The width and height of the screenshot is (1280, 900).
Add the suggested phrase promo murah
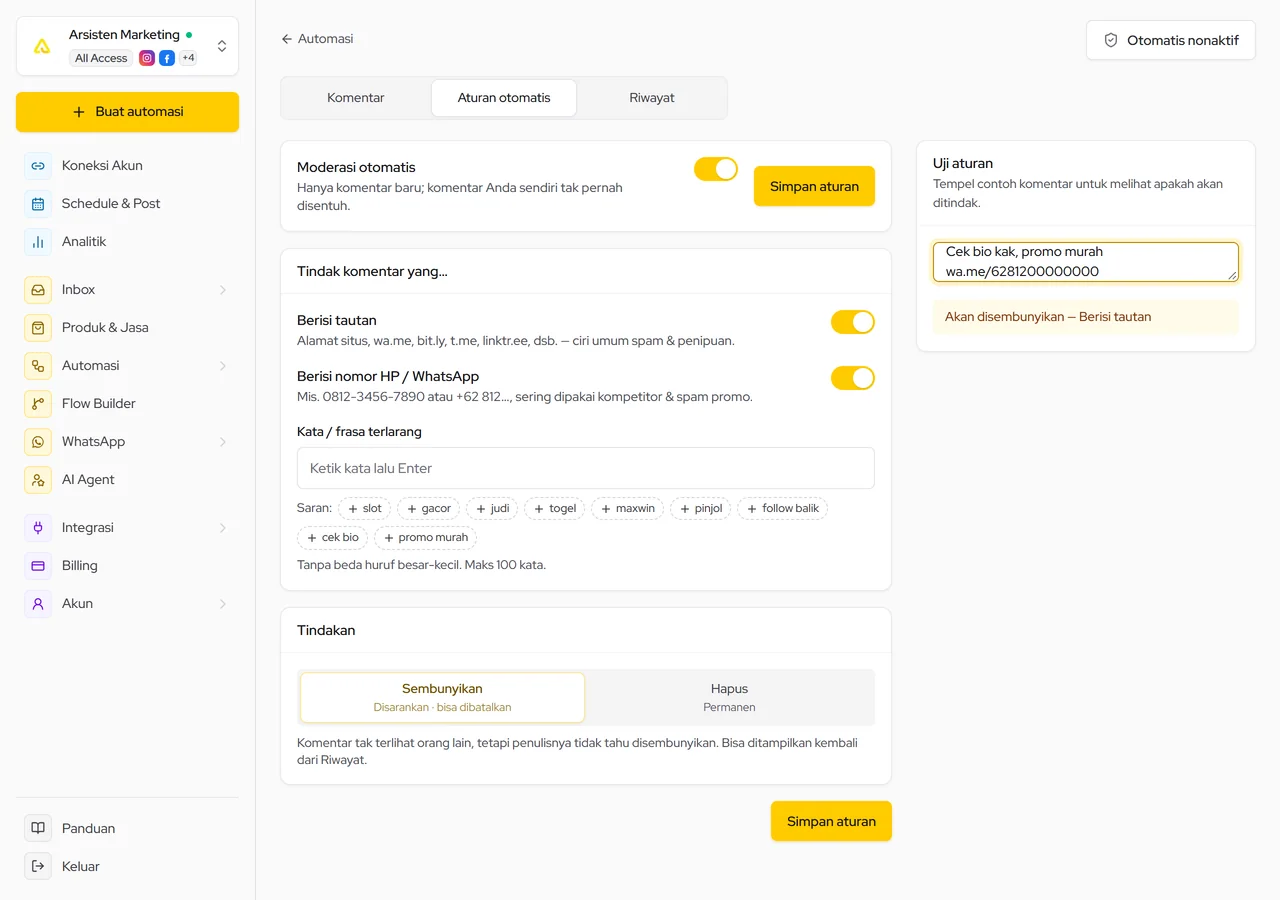425,538
